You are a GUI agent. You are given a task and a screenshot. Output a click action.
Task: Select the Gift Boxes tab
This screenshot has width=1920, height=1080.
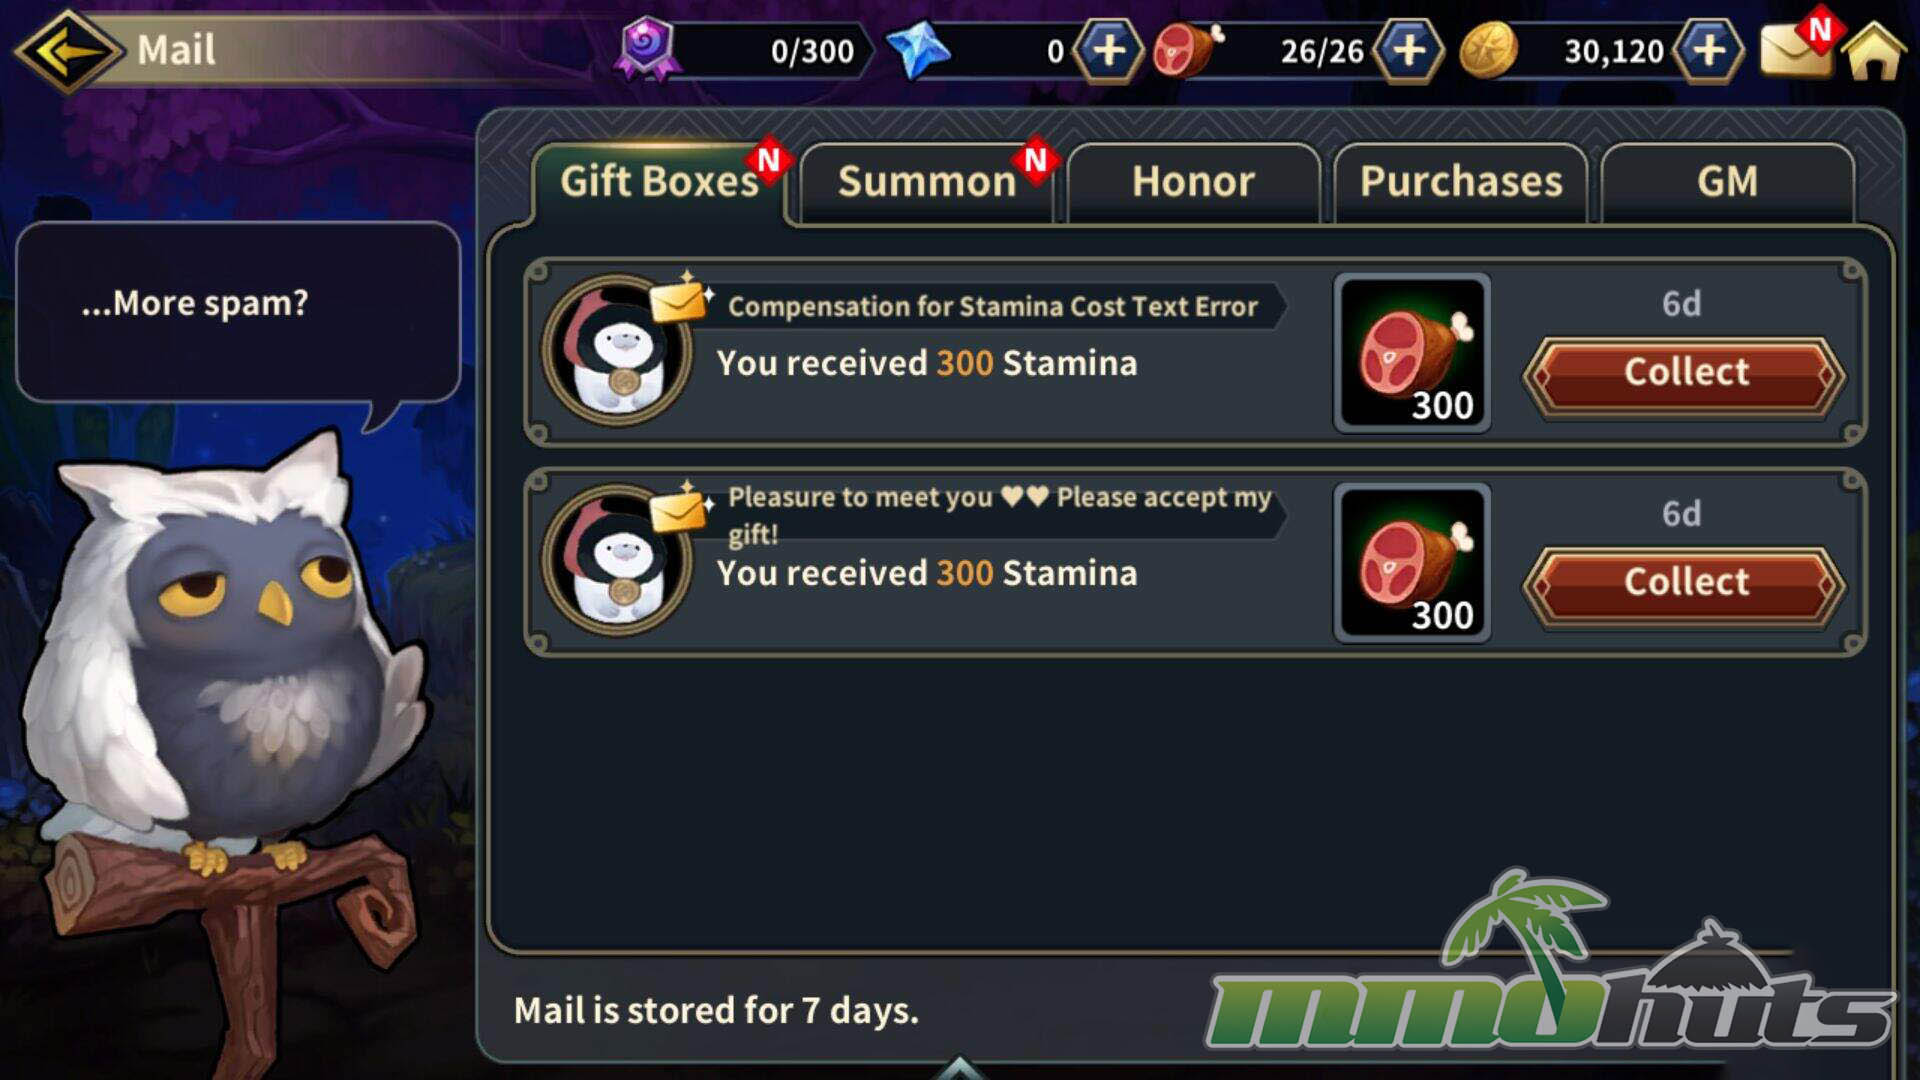(x=660, y=182)
